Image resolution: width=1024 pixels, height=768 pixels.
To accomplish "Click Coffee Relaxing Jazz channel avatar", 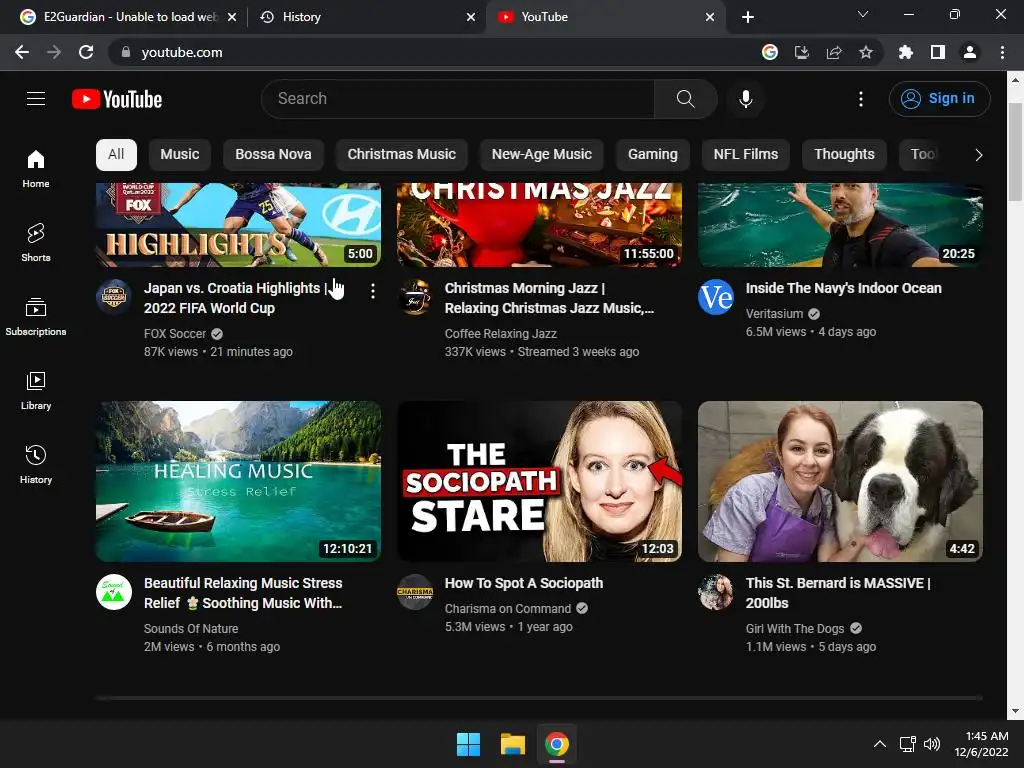I will [415, 297].
